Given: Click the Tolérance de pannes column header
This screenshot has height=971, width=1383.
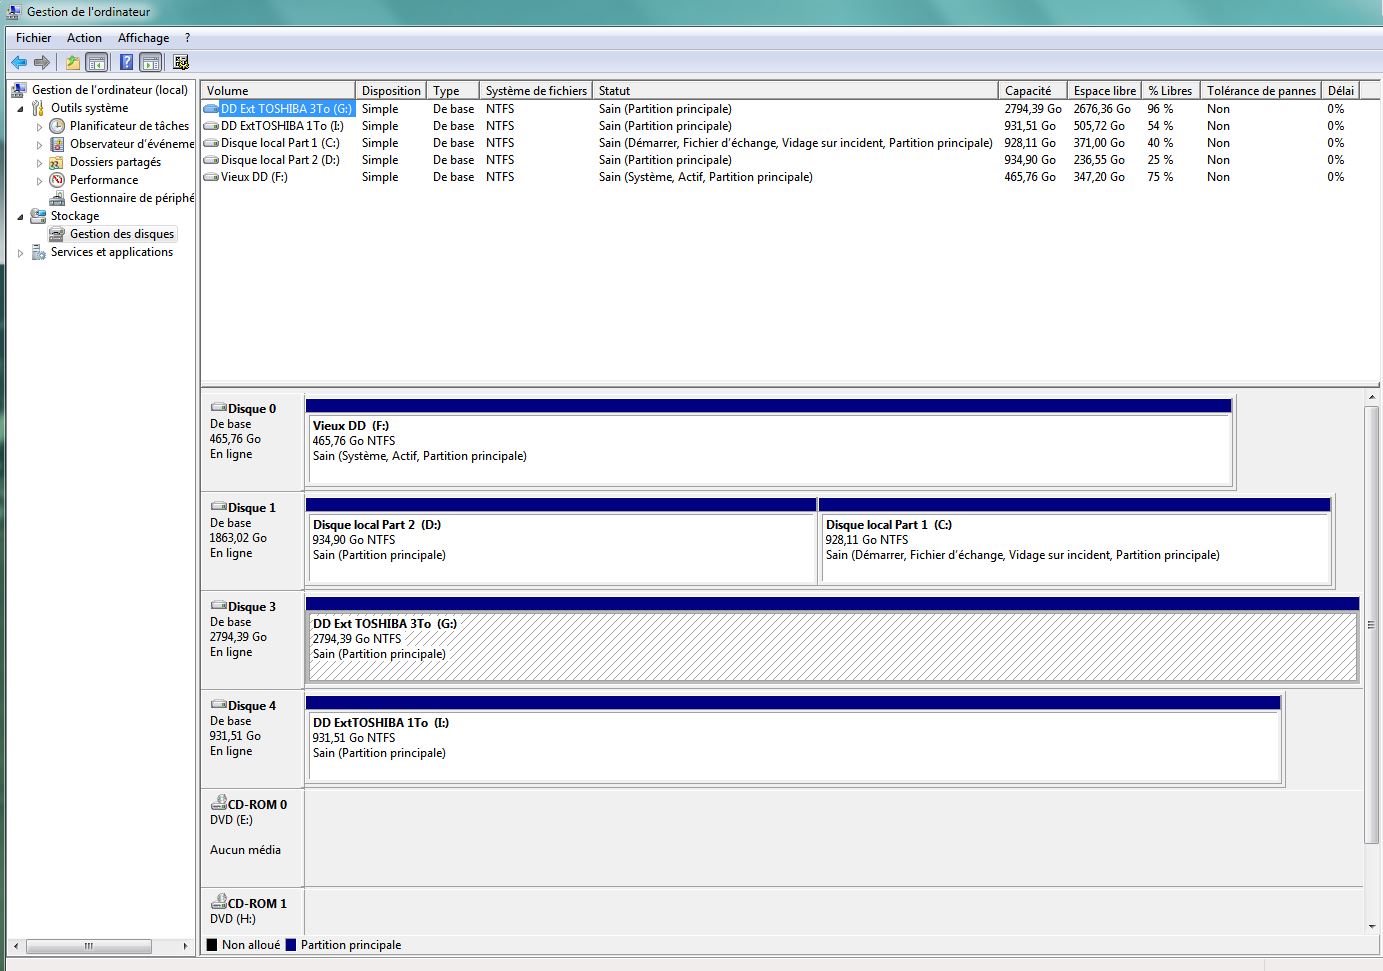Looking at the screenshot, I should pos(1261,90).
